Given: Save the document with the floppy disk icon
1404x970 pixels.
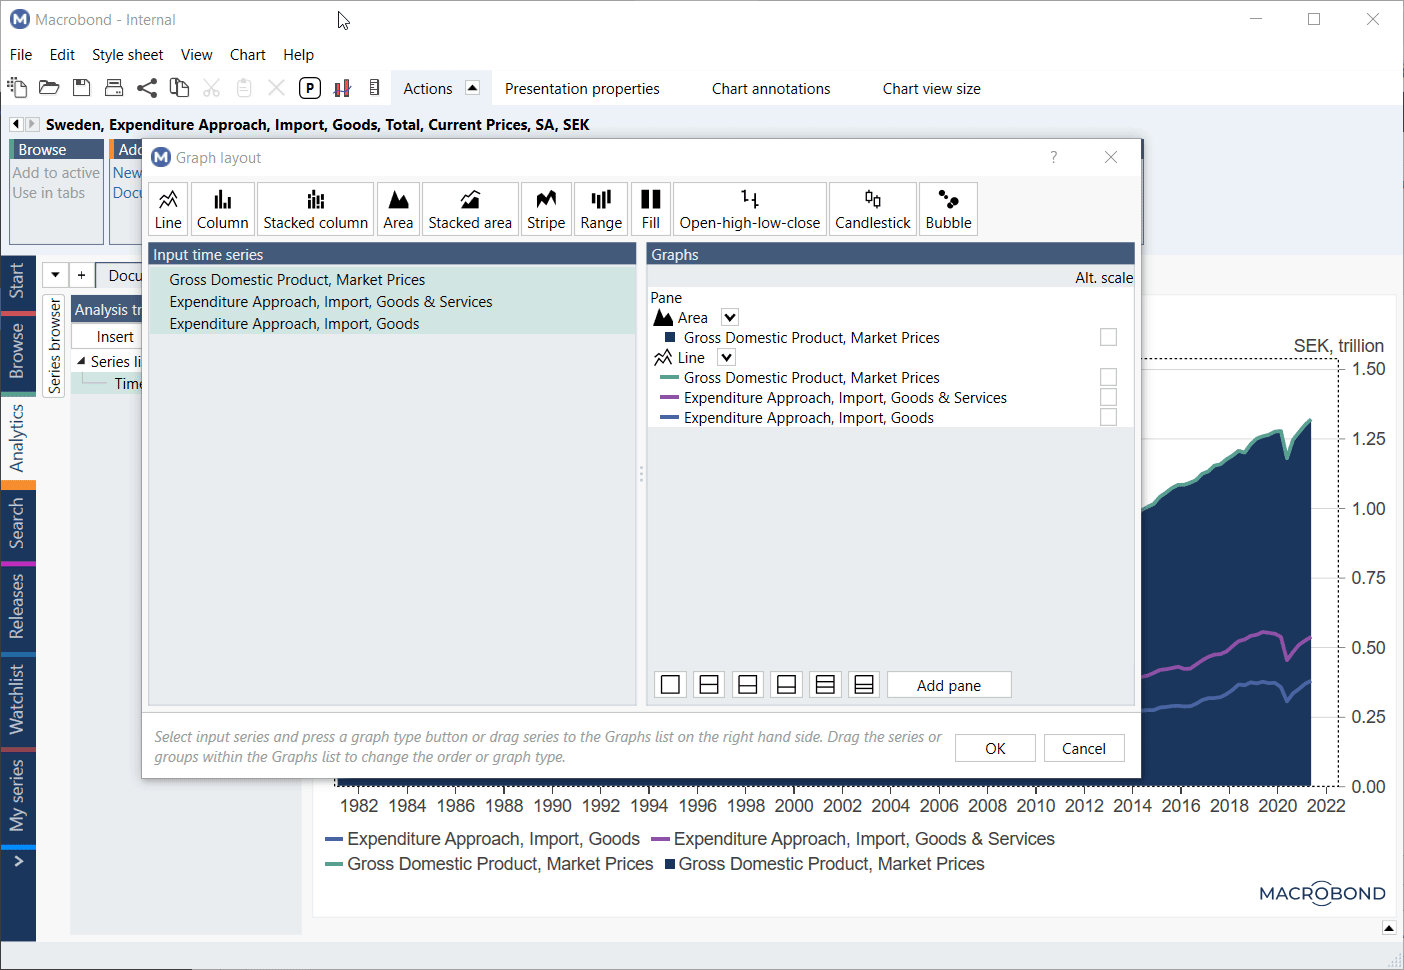Looking at the screenshot, I should (82, 88).
